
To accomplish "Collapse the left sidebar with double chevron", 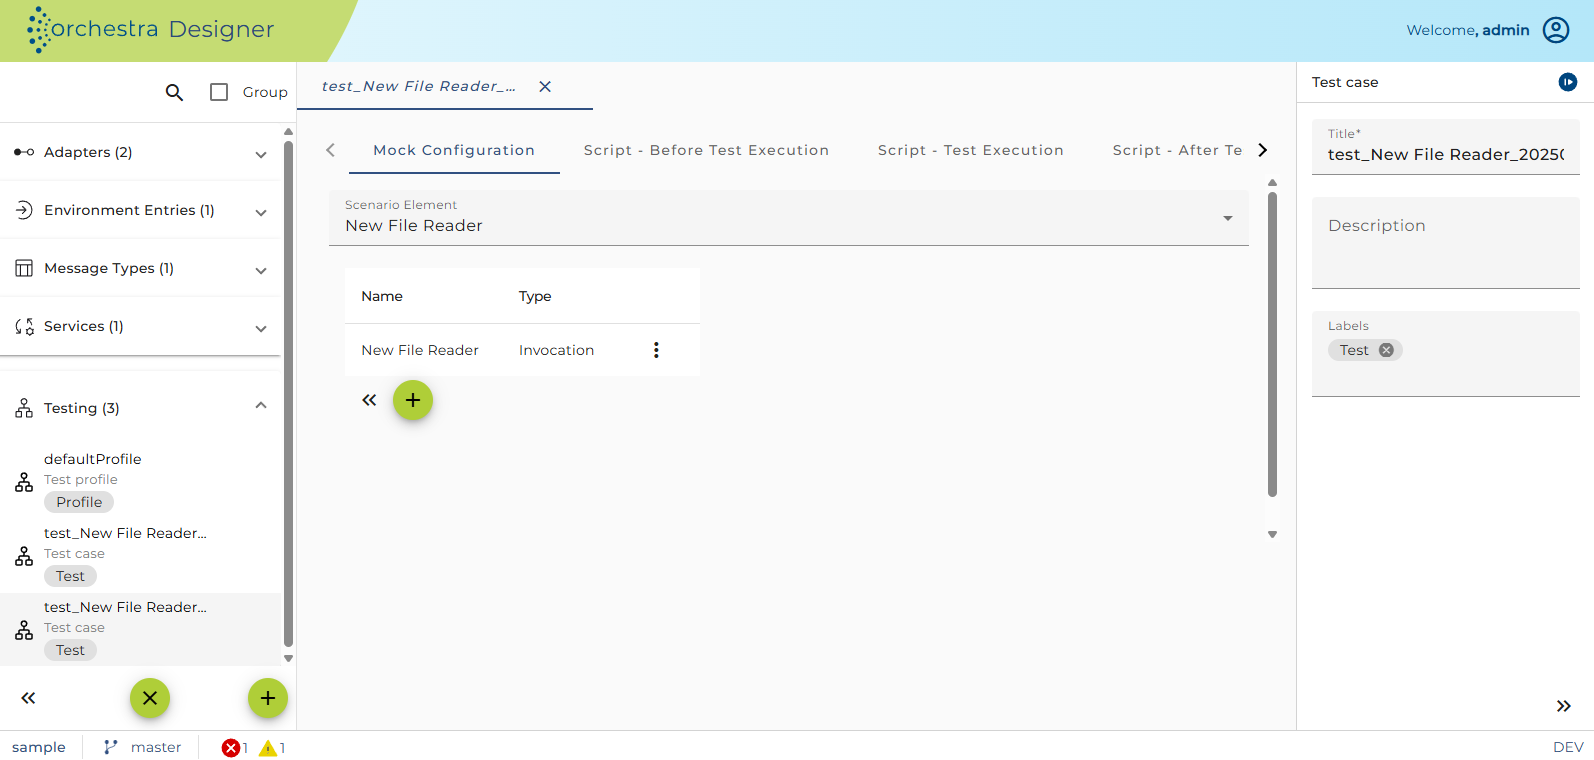I will click(x=28, y=698).
